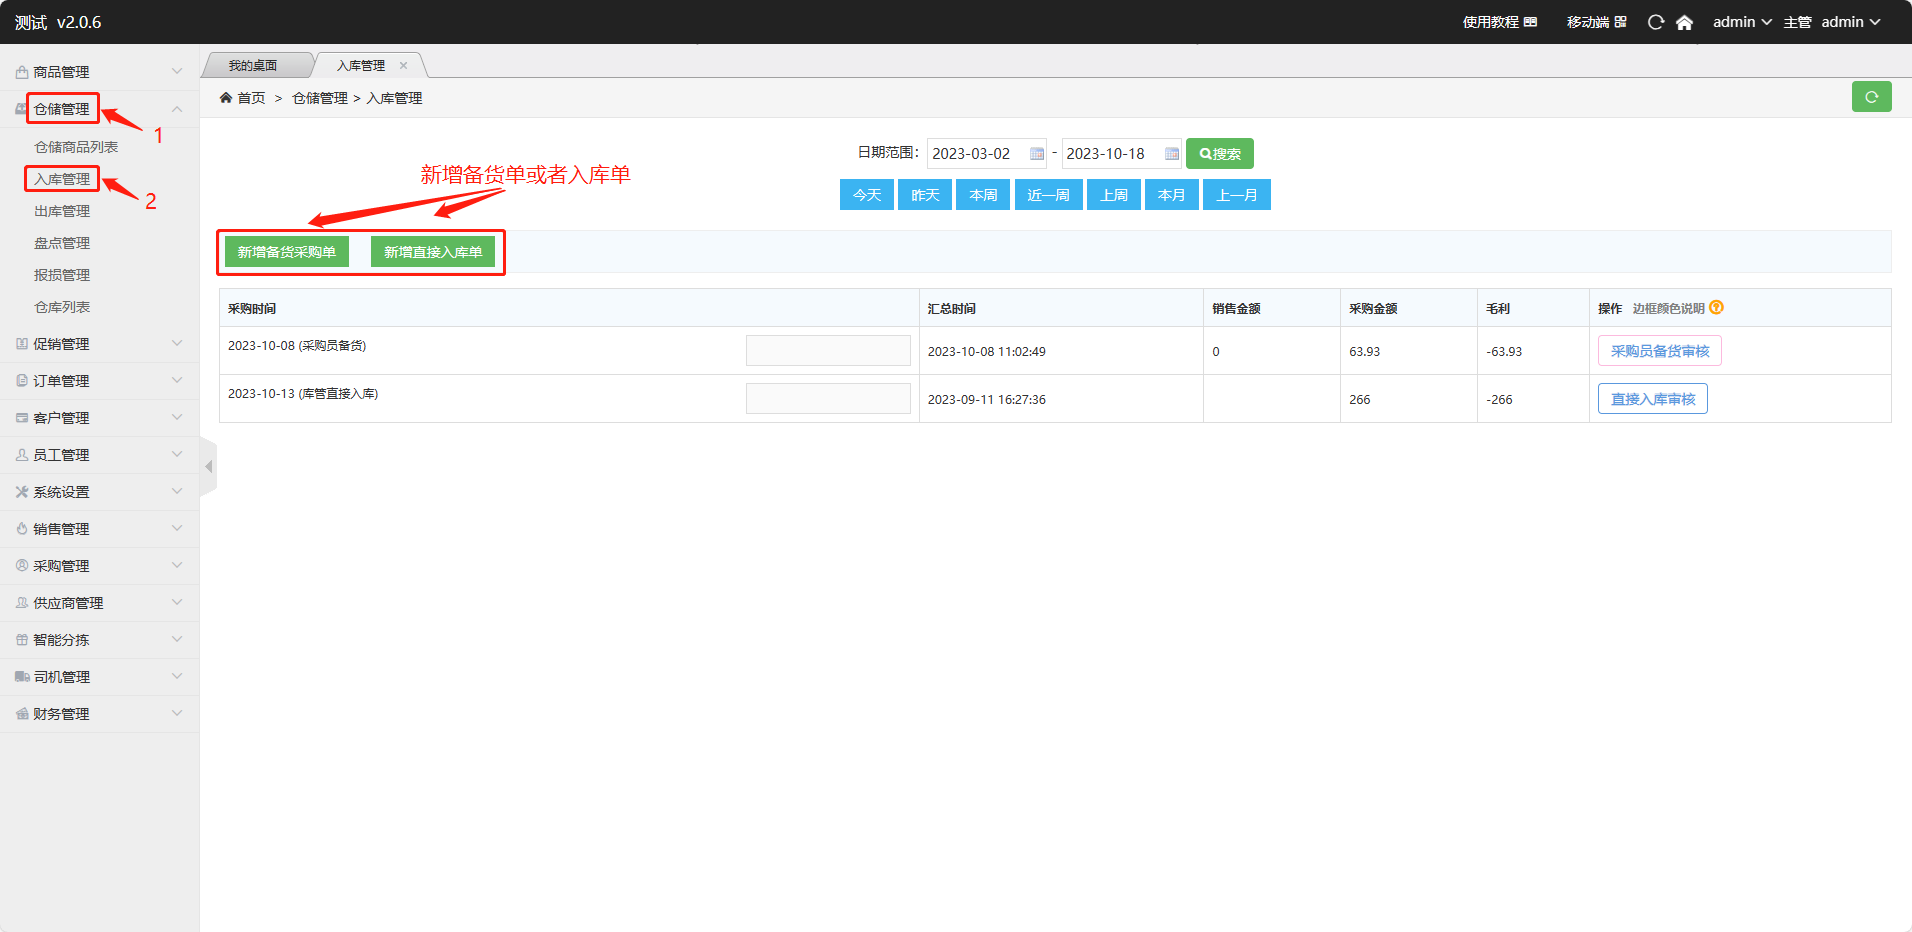Filter by 本月 quick date button
The width and height of the screenshot is (1912, 932).
[x=1171, y=195]
